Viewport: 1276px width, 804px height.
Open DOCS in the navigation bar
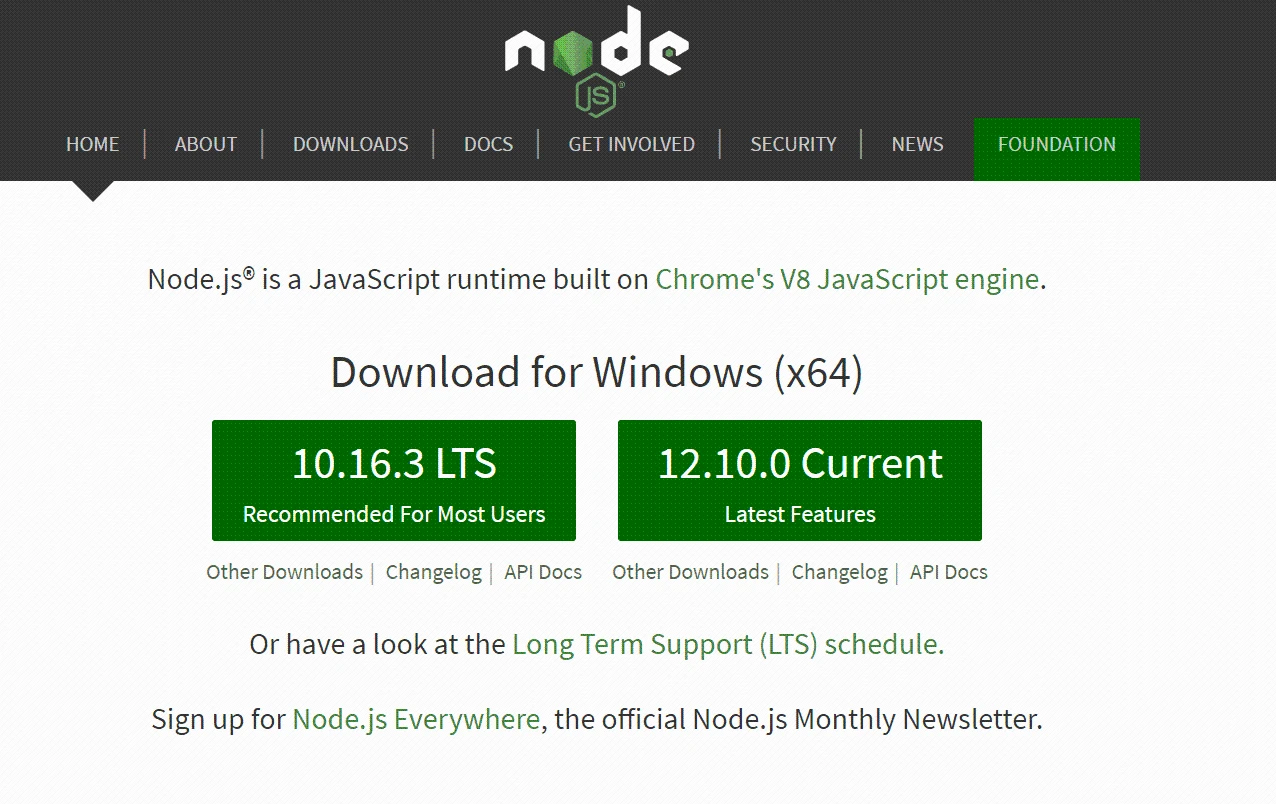coord(488,144)
